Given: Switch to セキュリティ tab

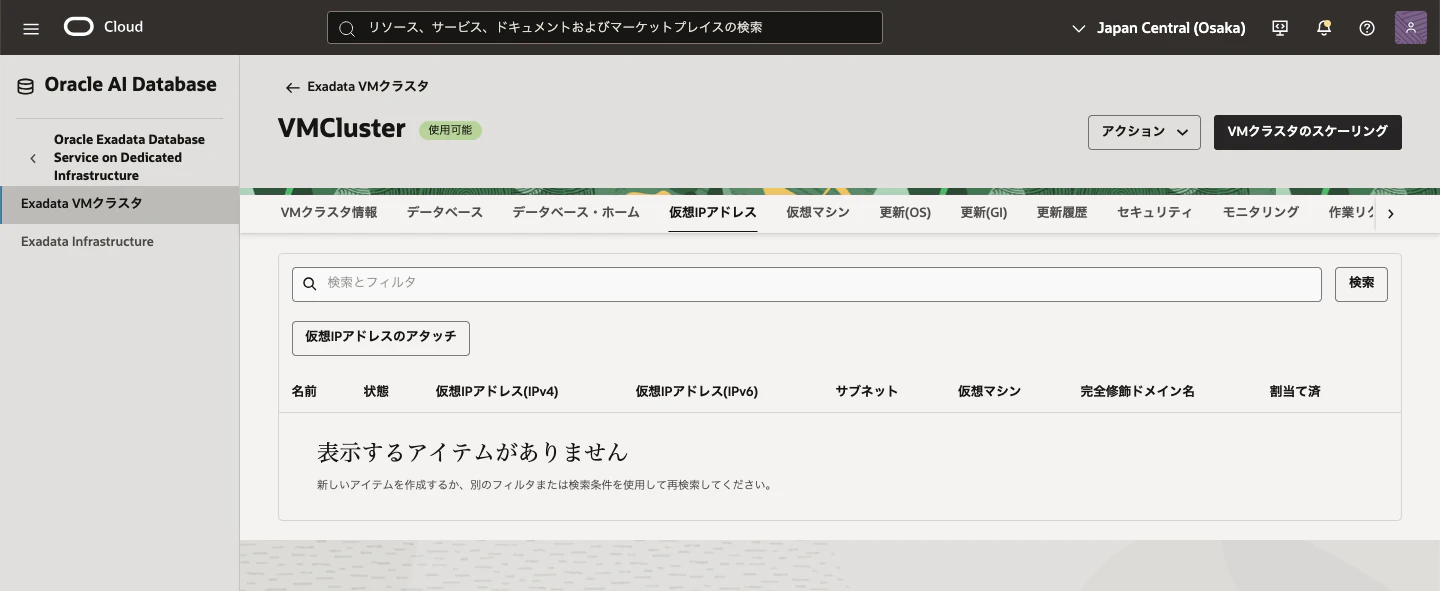Looking at the screenshot, I should (1155, 212).
